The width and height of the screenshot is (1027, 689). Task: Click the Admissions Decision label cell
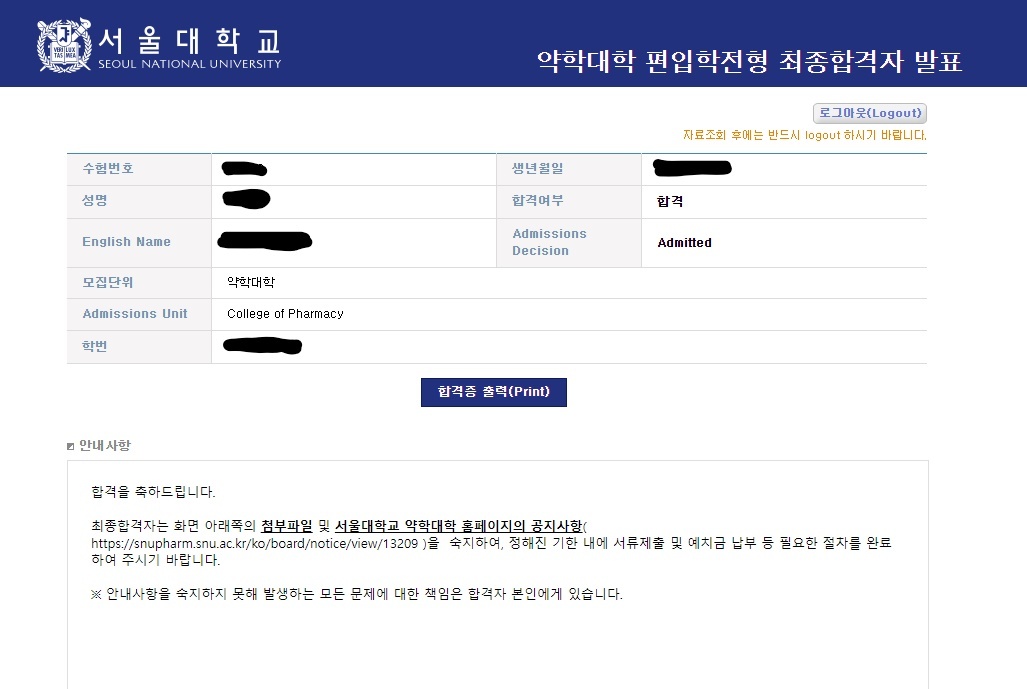coord(569,242)
